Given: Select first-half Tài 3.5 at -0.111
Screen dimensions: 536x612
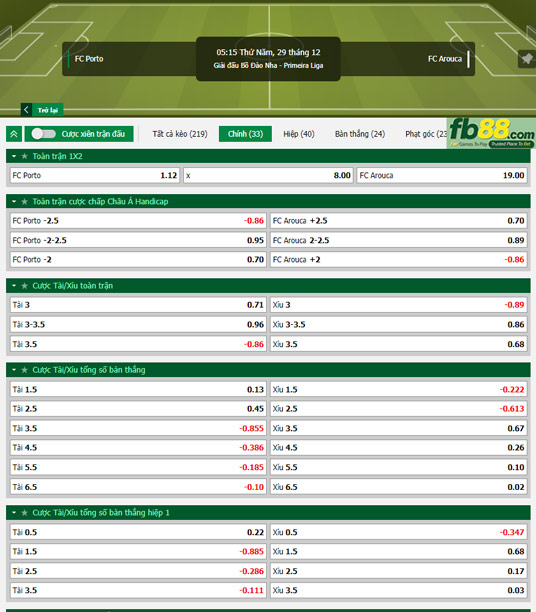Looking at the screenshot, I should click(138, 591).
